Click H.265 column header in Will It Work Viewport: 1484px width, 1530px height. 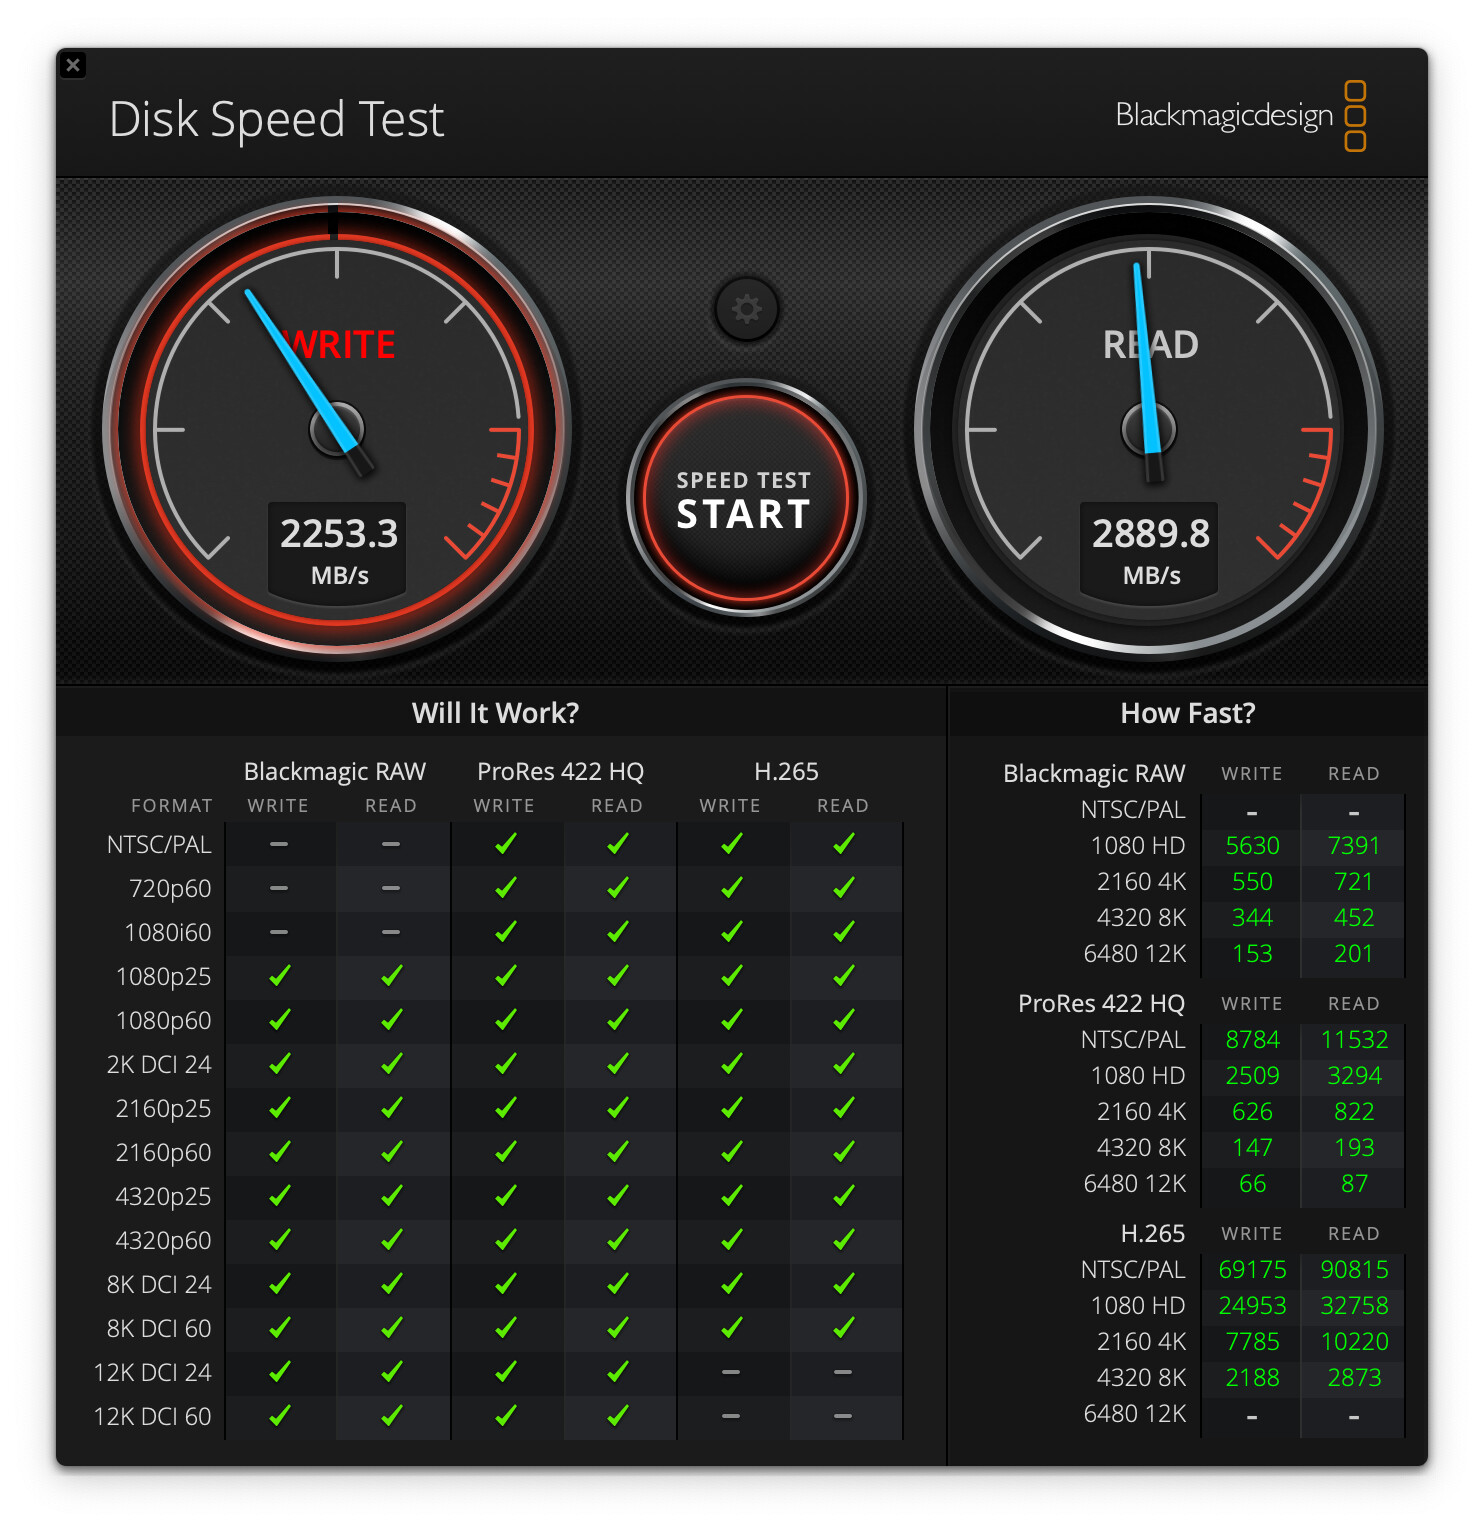pyautogui.click(x=786, y=772)
